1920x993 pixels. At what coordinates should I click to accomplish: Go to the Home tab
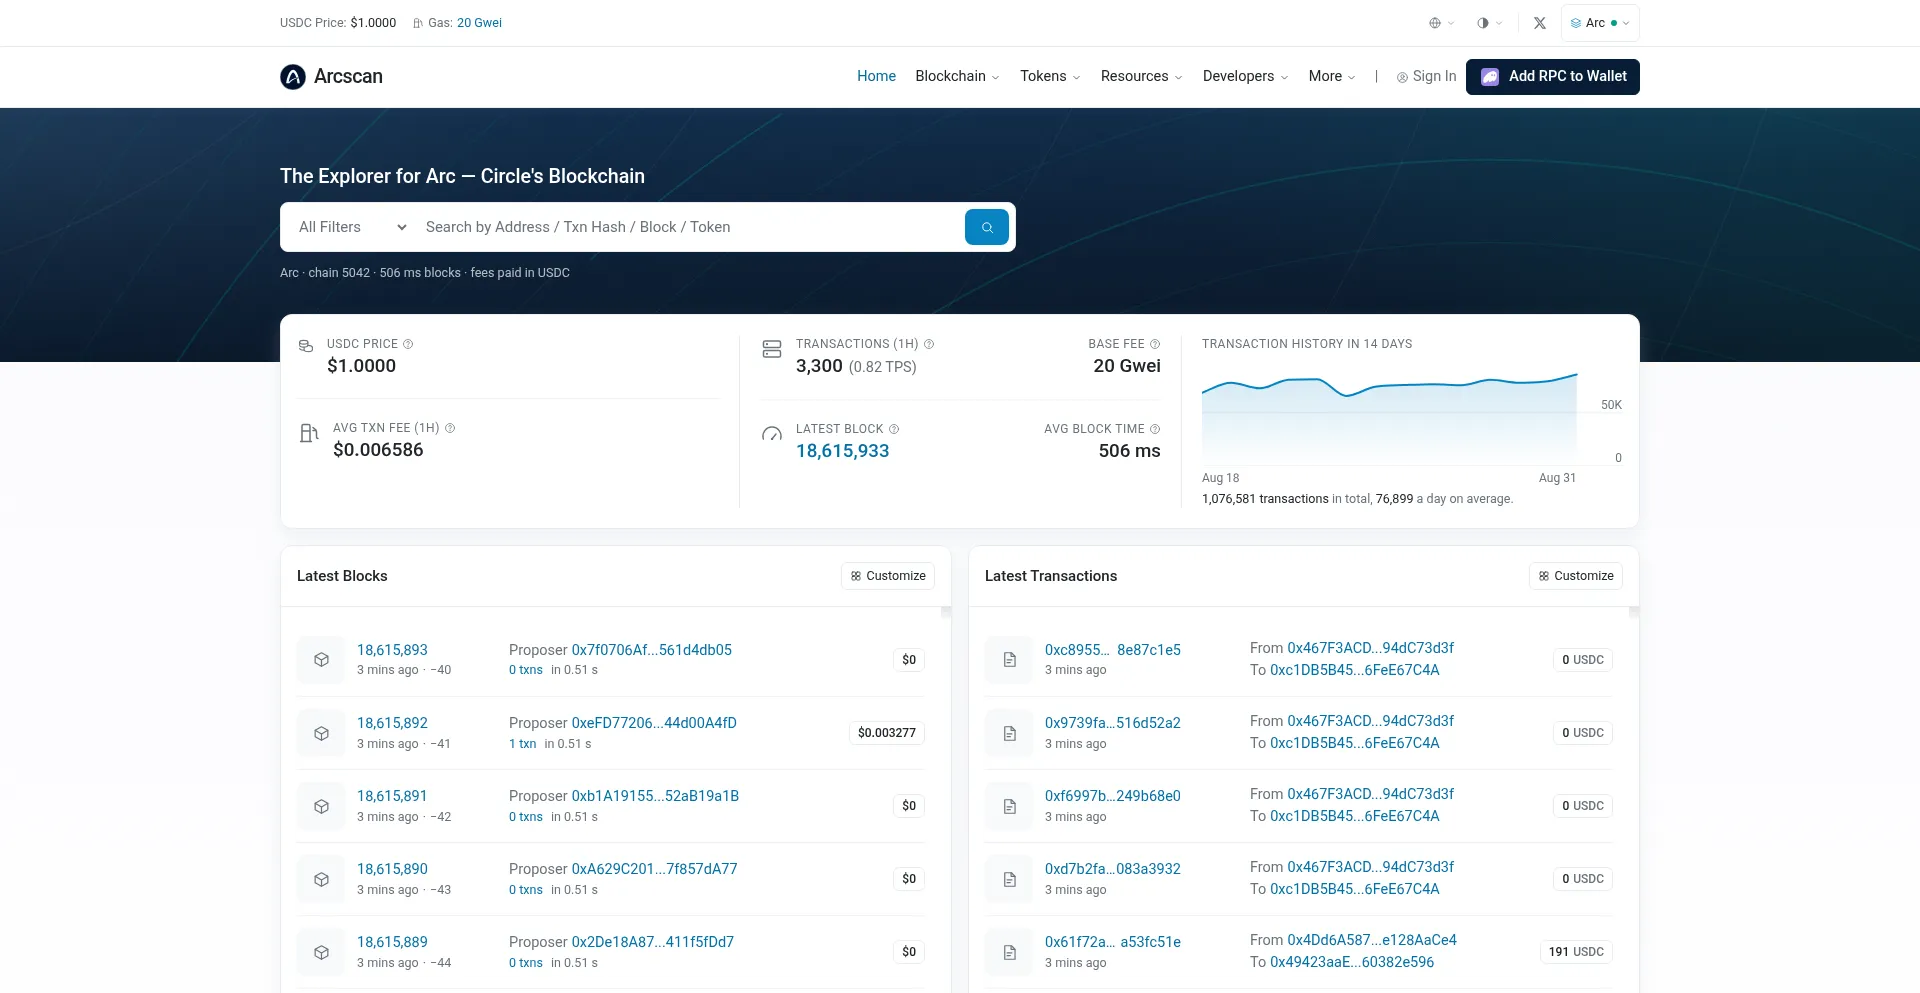(876, 76)
